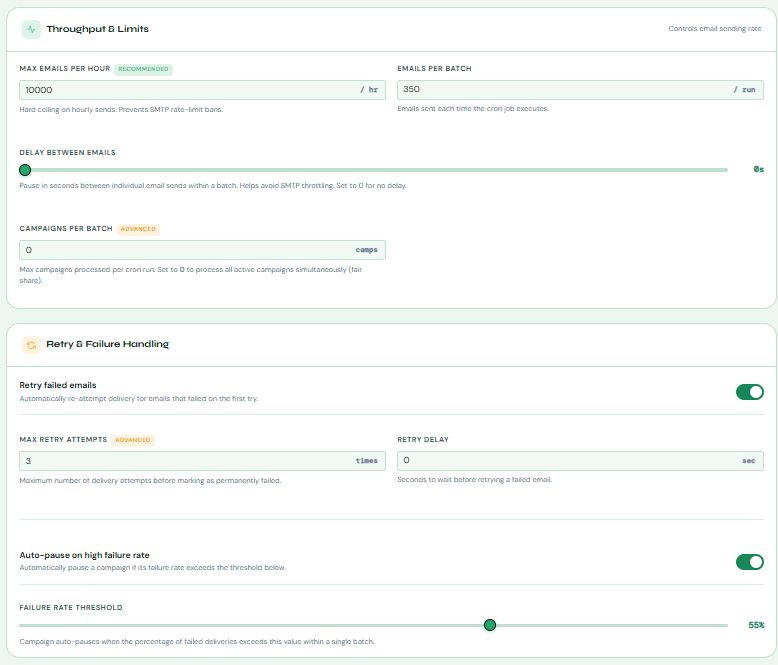Click the 'Retry failed emails' label
The height and width of the screenshot is (665, 778).
58,385
